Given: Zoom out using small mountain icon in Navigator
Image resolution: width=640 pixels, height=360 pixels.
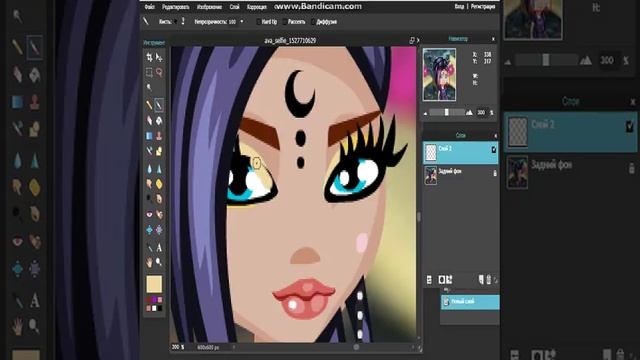Looking at the screenshot, I should tap(425, 113).
